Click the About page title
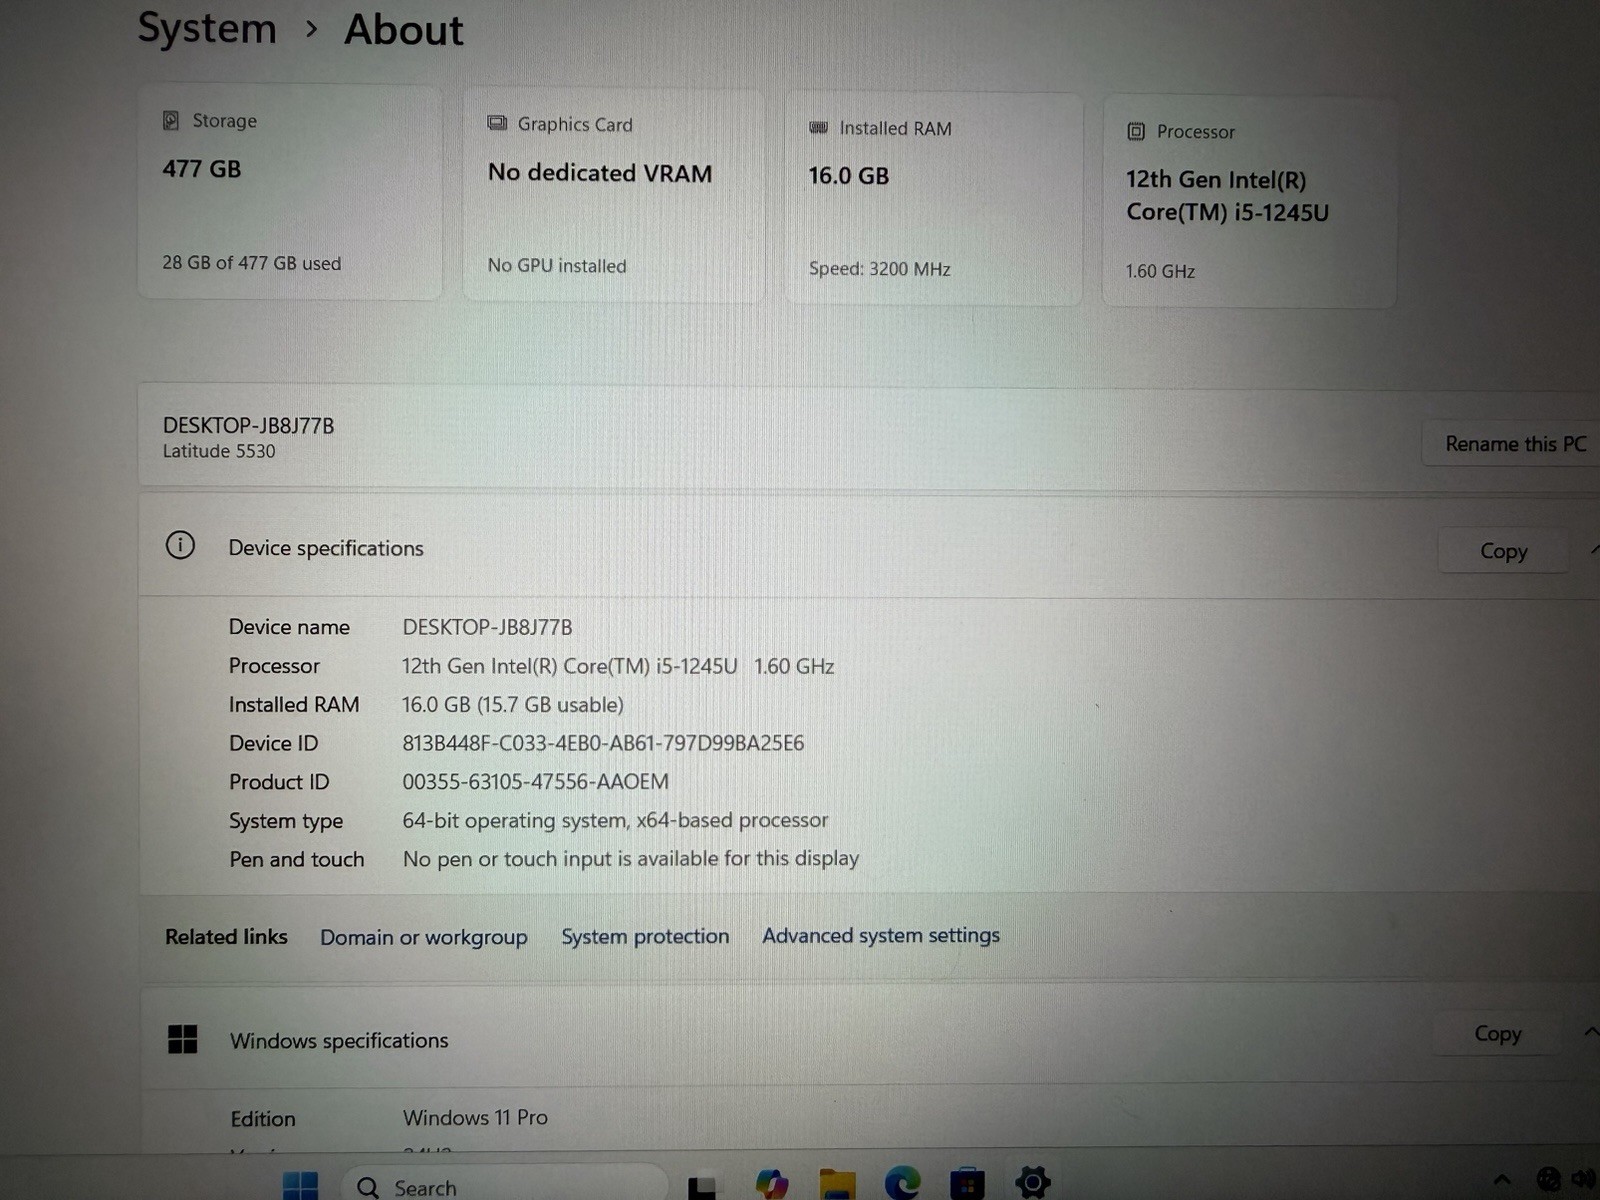The width and height of the screenshot is (1600, 1200). tap(404, 30)
